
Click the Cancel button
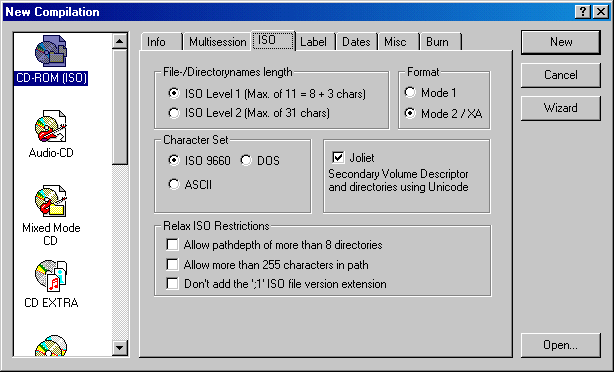click(560, 75)
